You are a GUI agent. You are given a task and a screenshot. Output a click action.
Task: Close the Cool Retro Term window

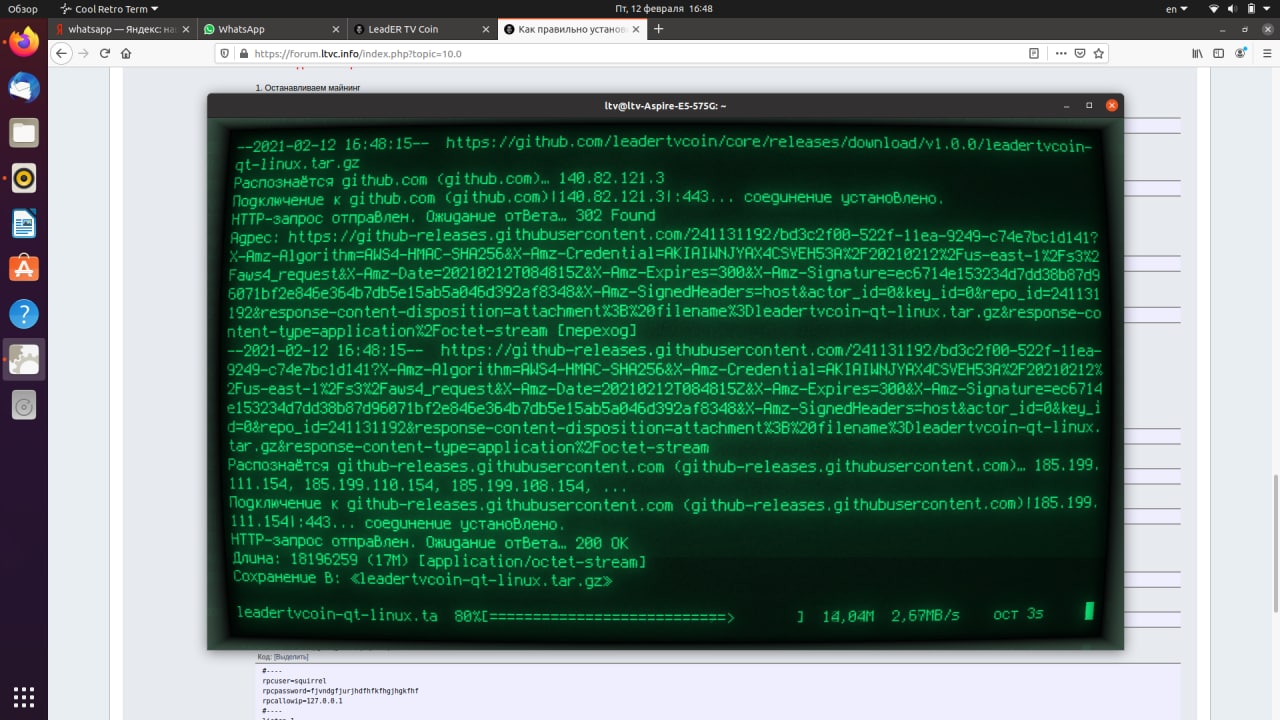(1111, 105)
